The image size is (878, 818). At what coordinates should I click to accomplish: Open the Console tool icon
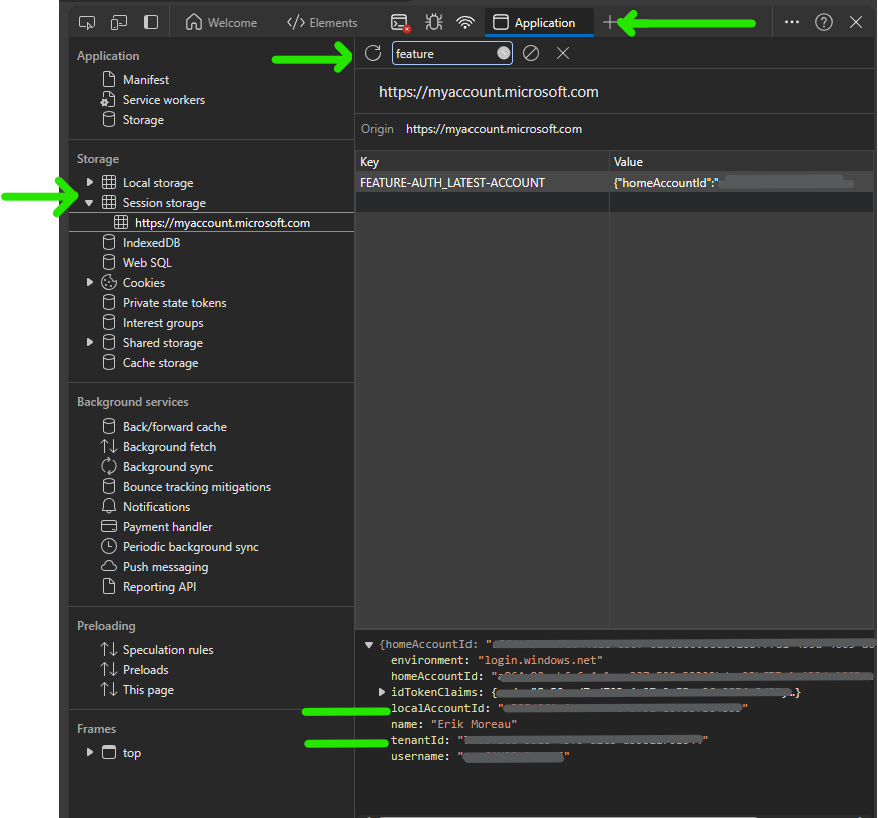(399, 22)
